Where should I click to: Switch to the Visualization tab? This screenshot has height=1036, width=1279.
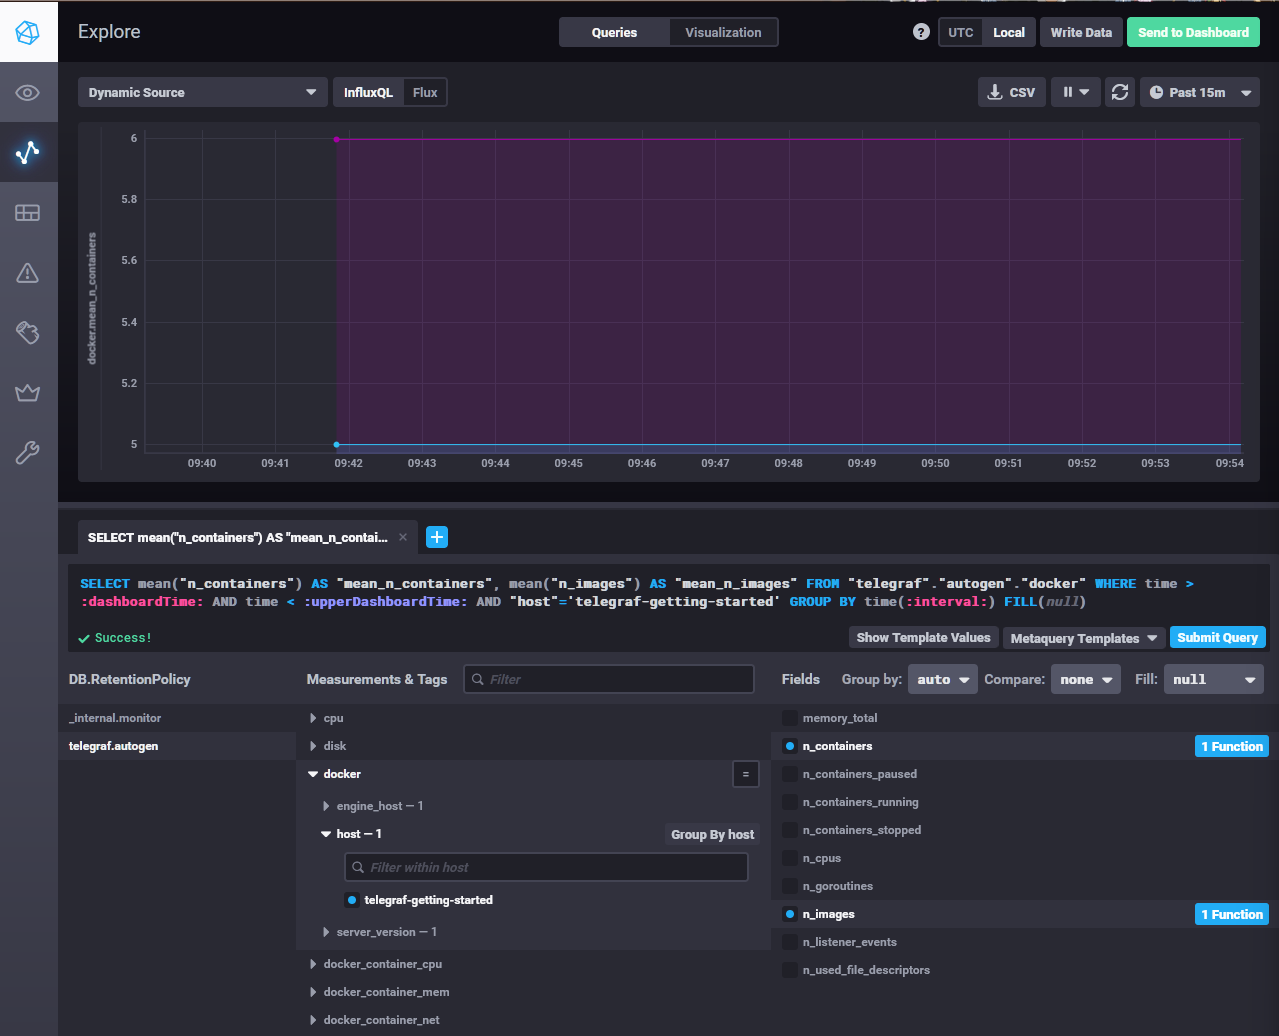tap(722, 31)
